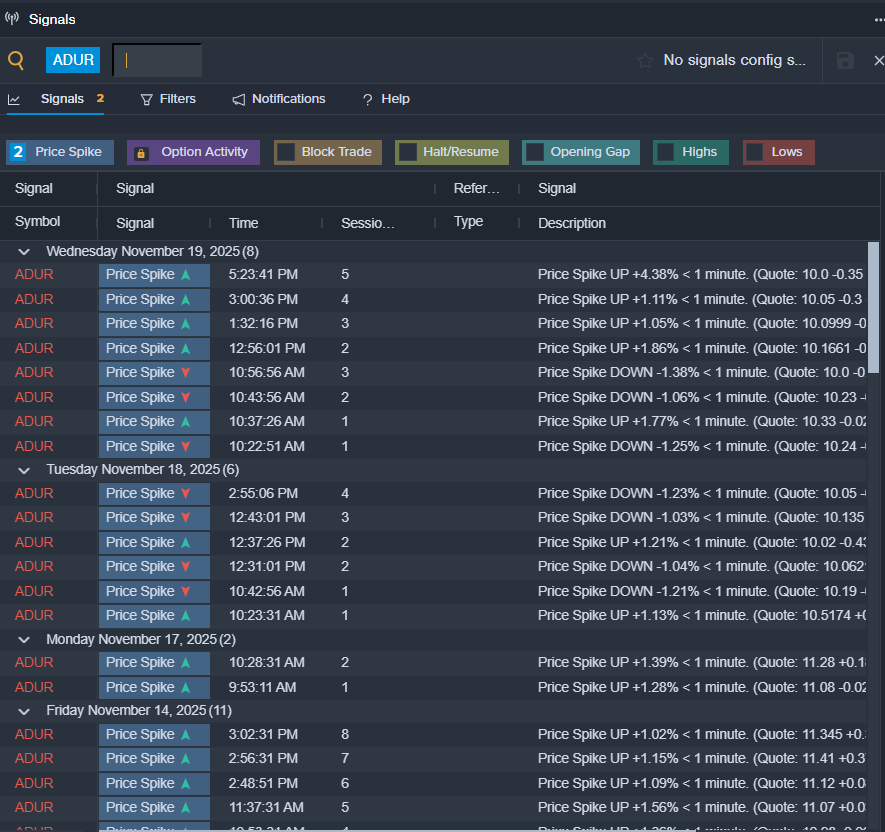Switch to the Signals tab
The height and width of the screenshot is (832, 885).
(62, 99)
